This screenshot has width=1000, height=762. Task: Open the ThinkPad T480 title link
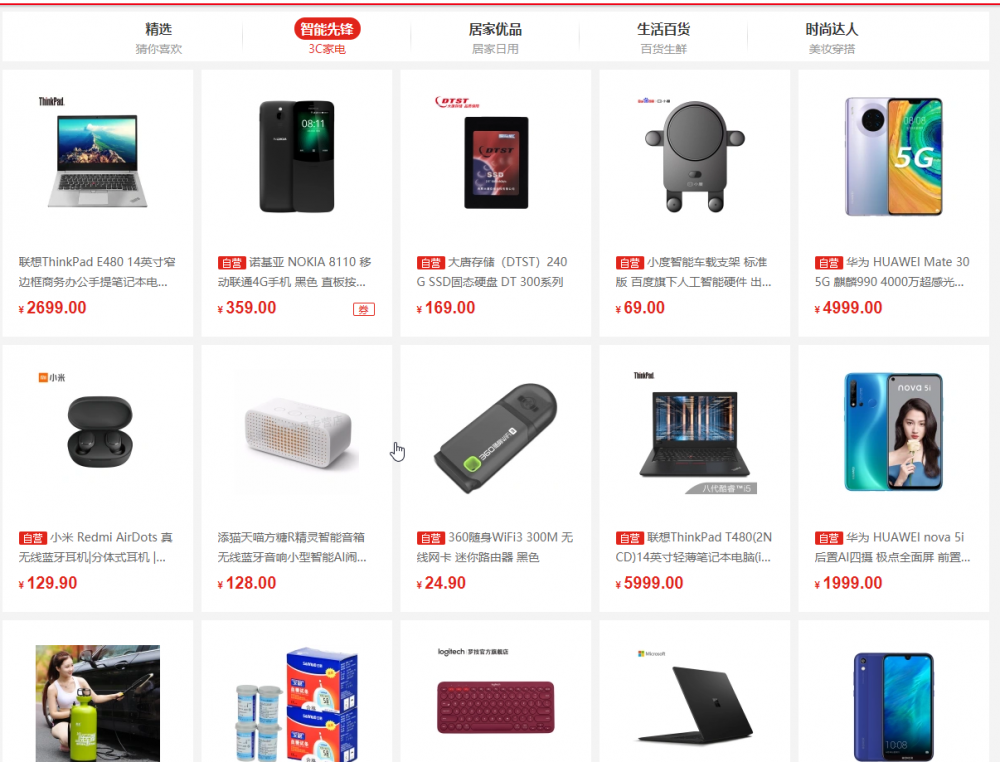coord(694,547)
